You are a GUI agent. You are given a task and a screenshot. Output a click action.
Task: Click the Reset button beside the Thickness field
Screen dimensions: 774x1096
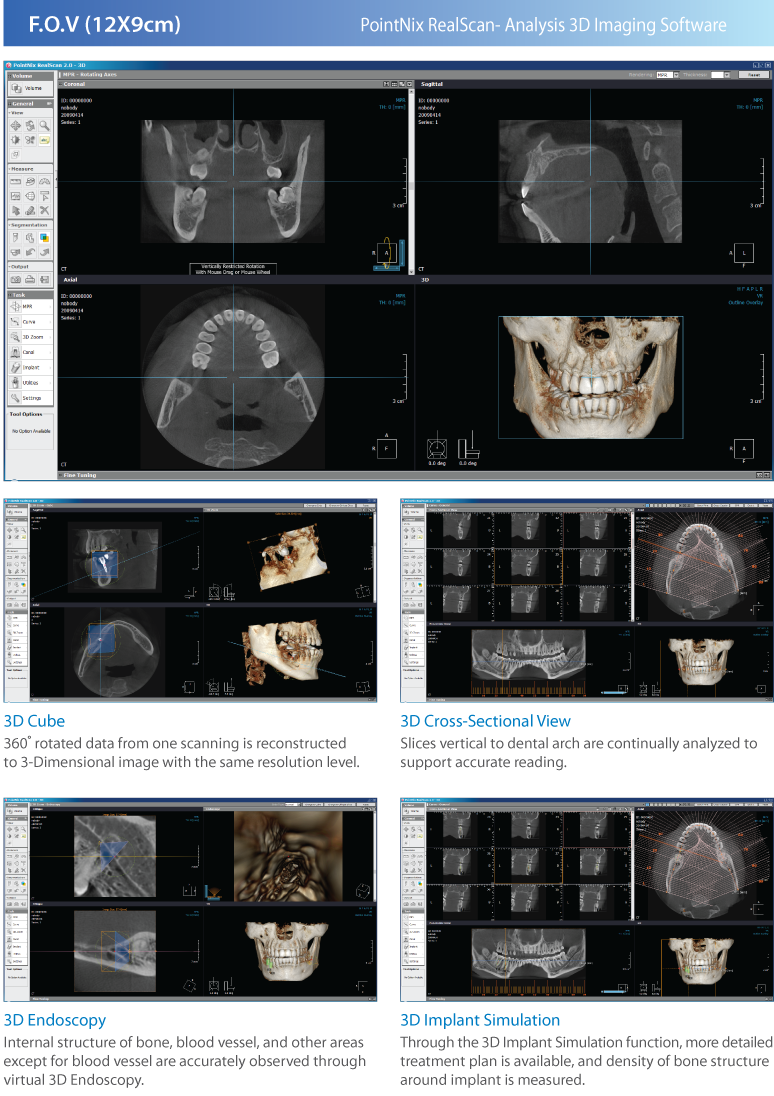754,75
